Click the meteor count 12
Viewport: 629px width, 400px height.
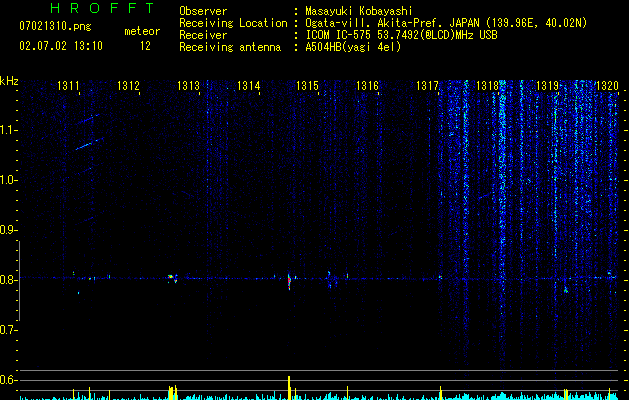point(145,46)
